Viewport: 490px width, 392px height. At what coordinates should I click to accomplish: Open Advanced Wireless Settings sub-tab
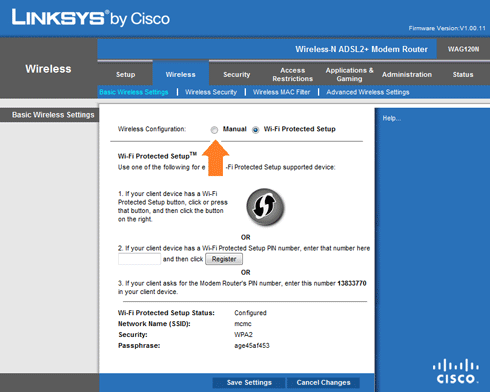(368, 92)
